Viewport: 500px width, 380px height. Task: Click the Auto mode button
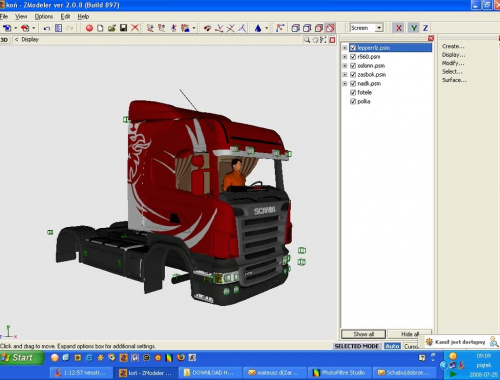click(x=392, y=346)
